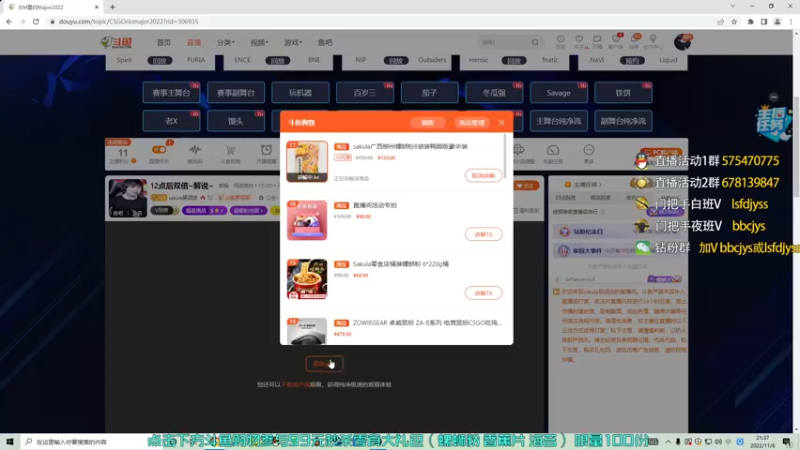Viewport: 800px width, 450px height.
Task: Open the 直播 nav item
Action: [x=194, y=42]
